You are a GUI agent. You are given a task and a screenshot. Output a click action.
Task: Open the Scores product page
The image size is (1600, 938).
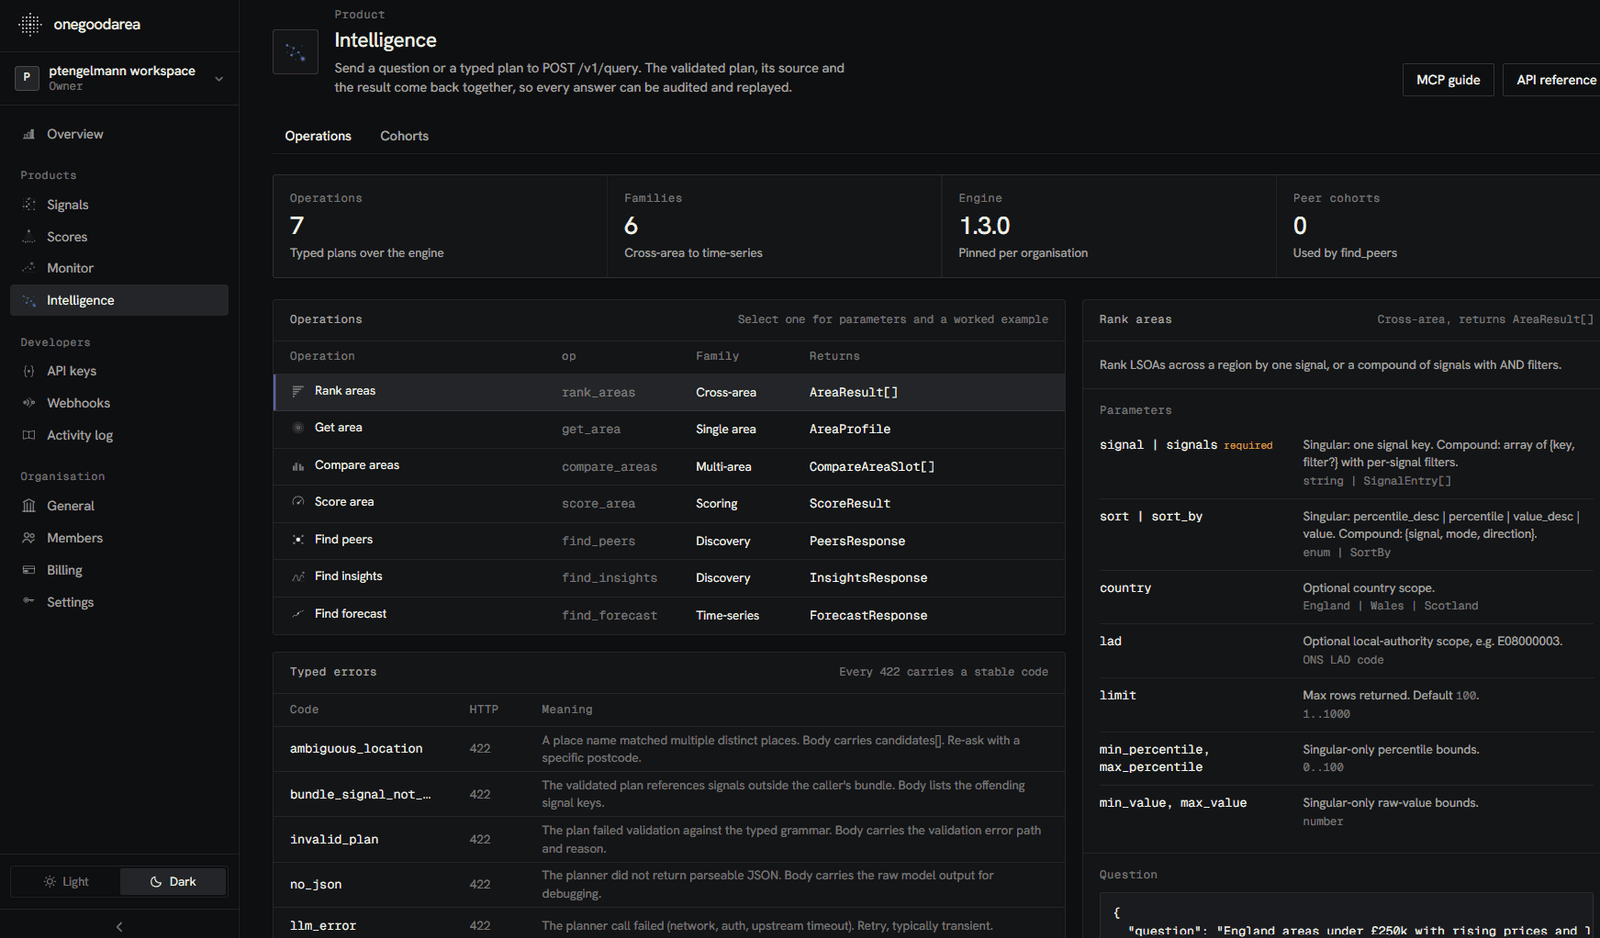pos(119,237)
